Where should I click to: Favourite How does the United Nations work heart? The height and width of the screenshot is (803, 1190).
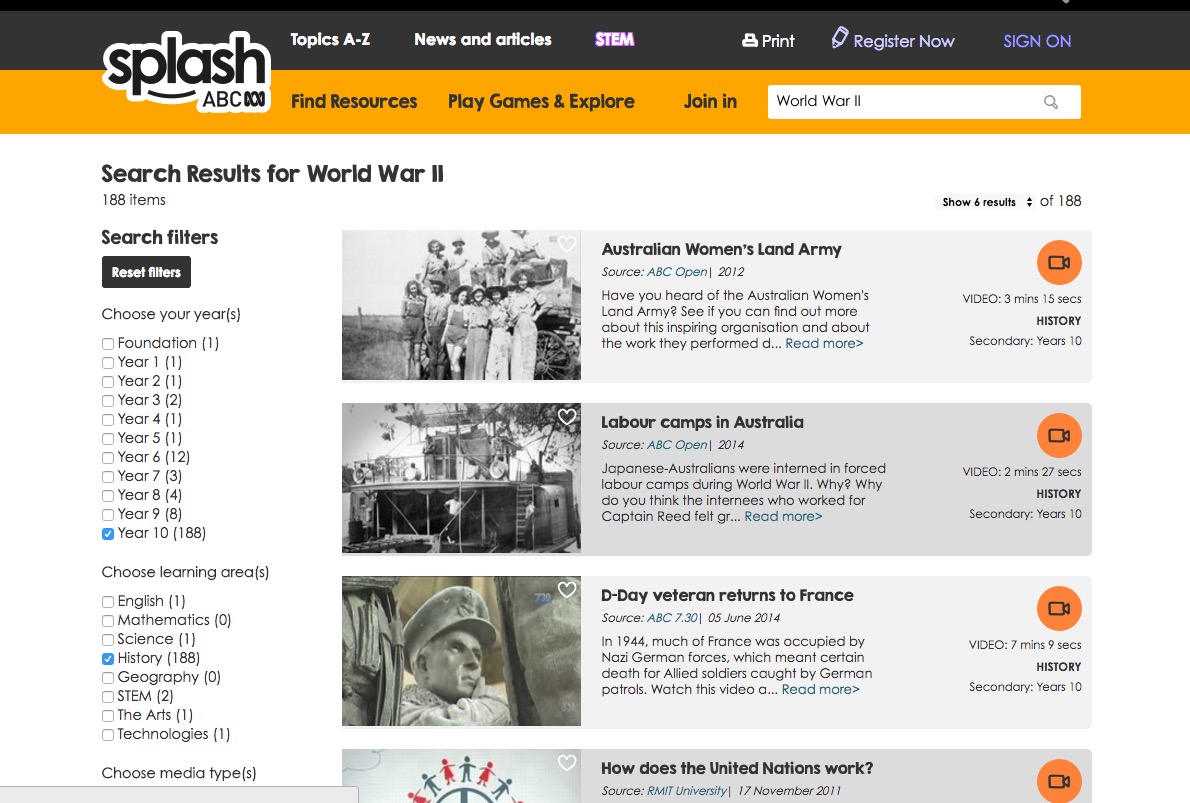click(x=567, y=763)
